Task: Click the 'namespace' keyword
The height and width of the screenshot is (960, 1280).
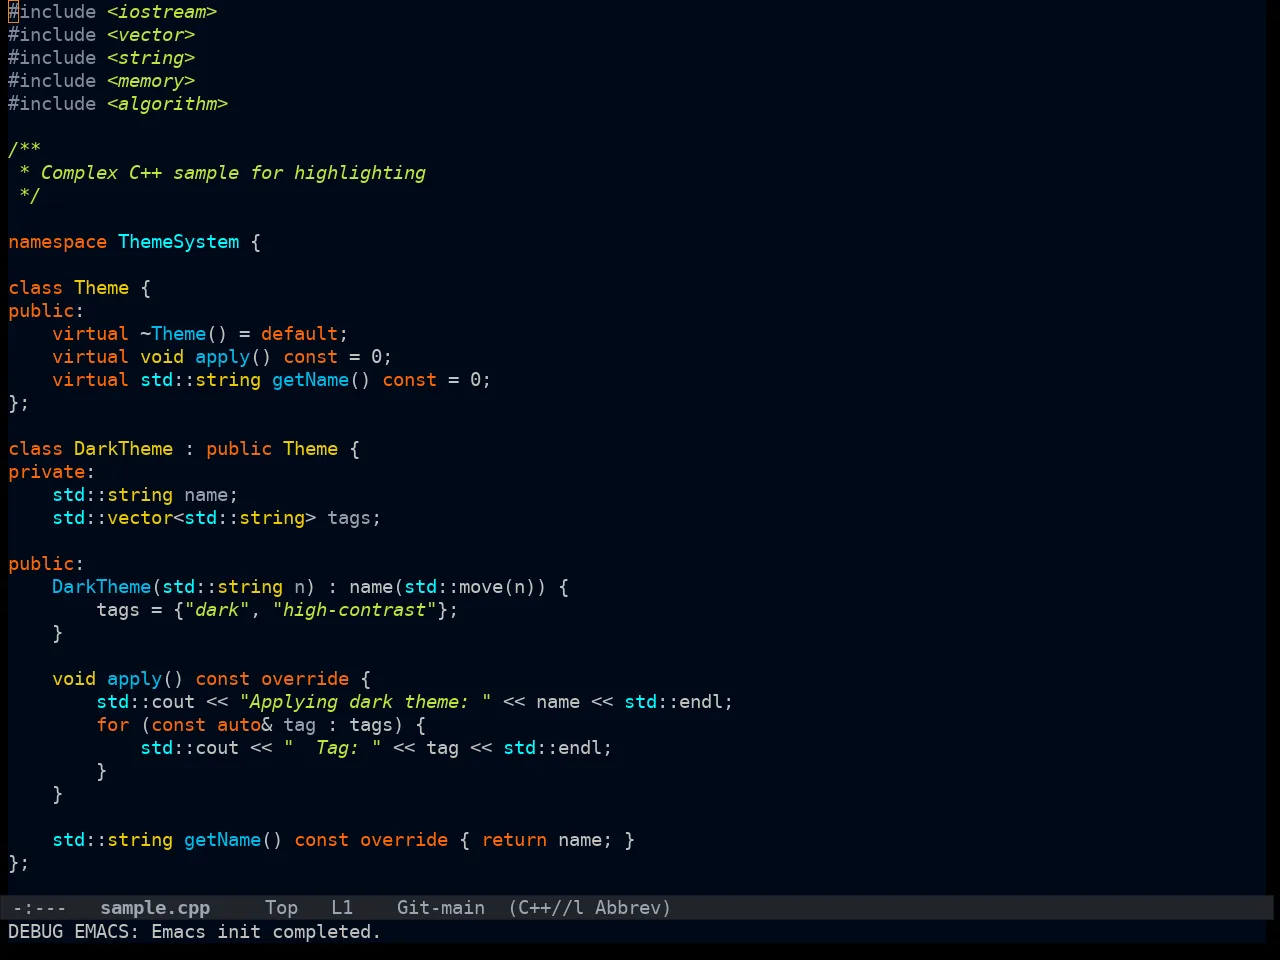Action: [x=57, y=242]
